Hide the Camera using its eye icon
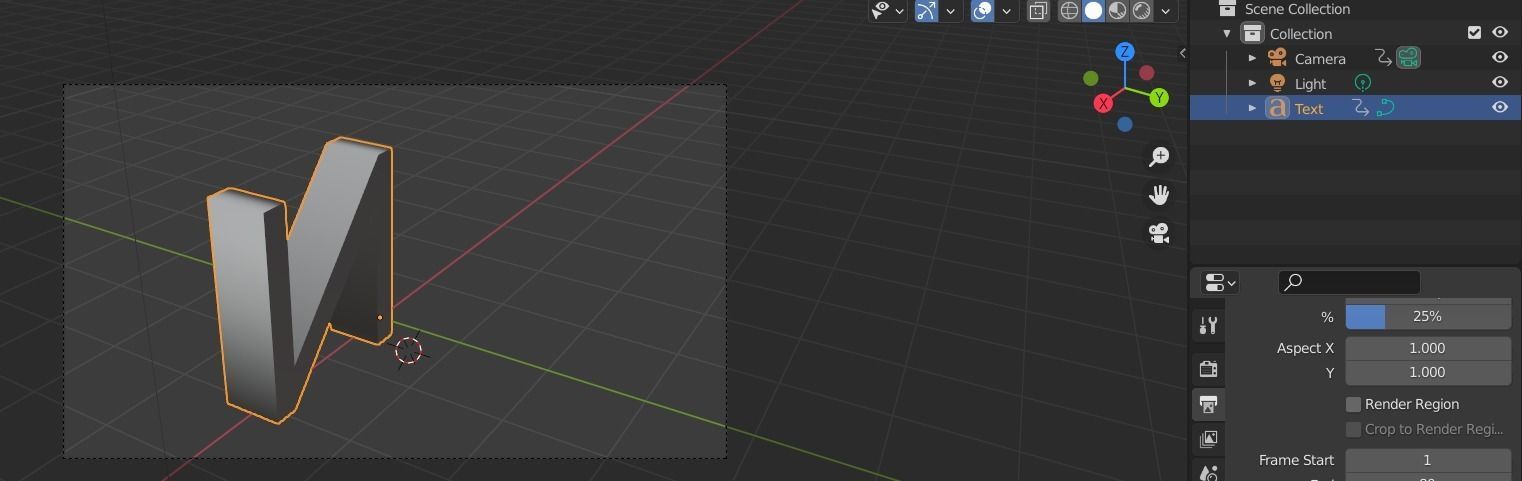 1500,58
